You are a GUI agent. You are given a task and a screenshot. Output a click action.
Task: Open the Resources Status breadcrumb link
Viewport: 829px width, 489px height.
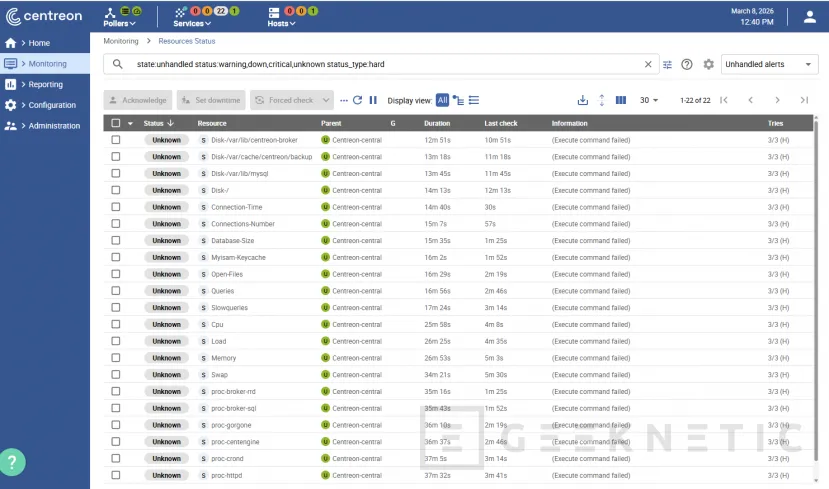187,41
